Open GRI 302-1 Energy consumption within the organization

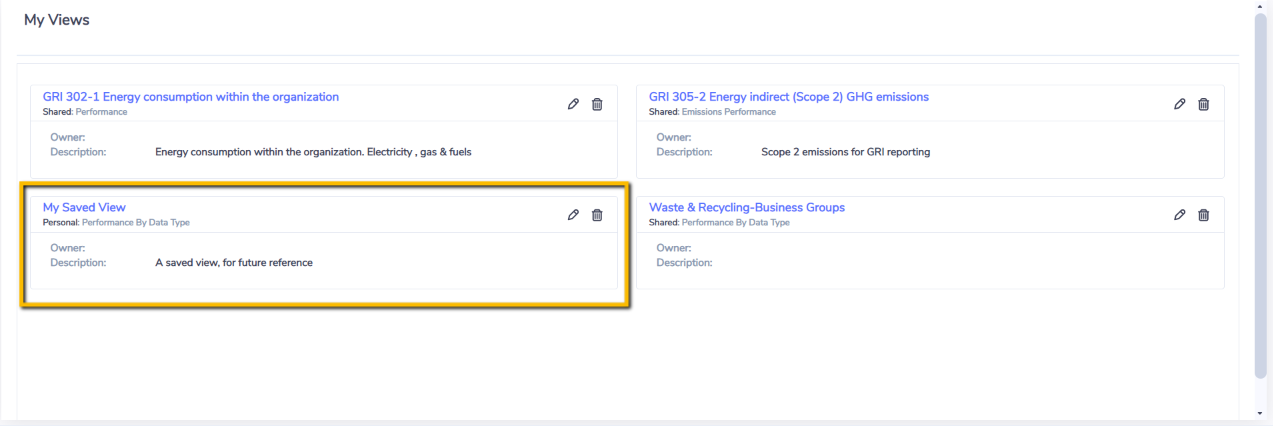191,97
